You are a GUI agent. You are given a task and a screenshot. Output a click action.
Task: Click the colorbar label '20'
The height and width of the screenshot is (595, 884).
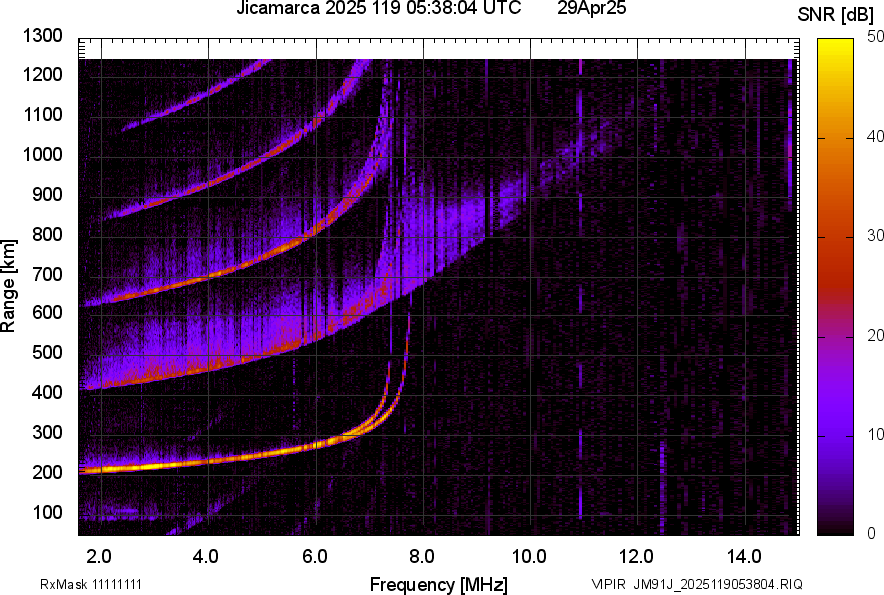click(875, 336)
